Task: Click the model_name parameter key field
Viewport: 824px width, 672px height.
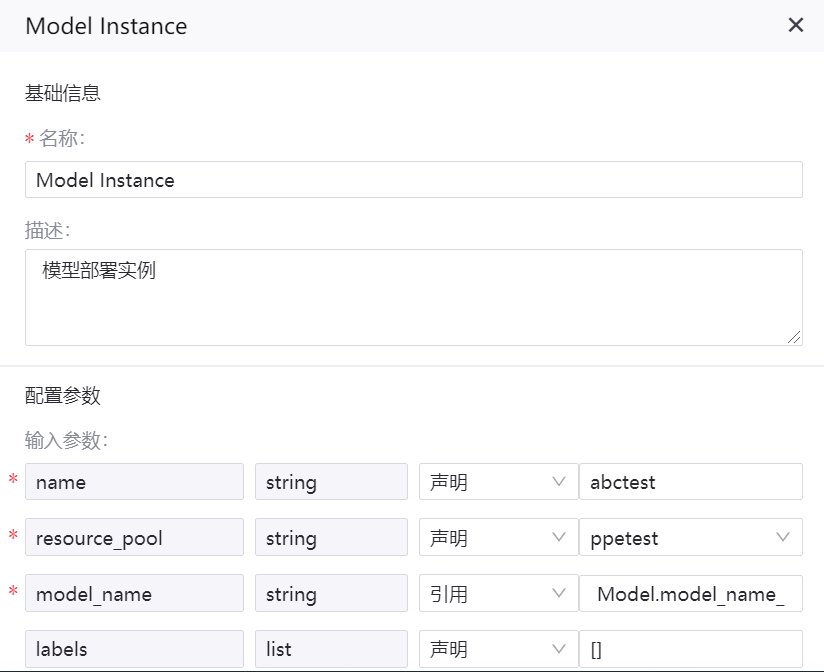Action: click(134, 594)
